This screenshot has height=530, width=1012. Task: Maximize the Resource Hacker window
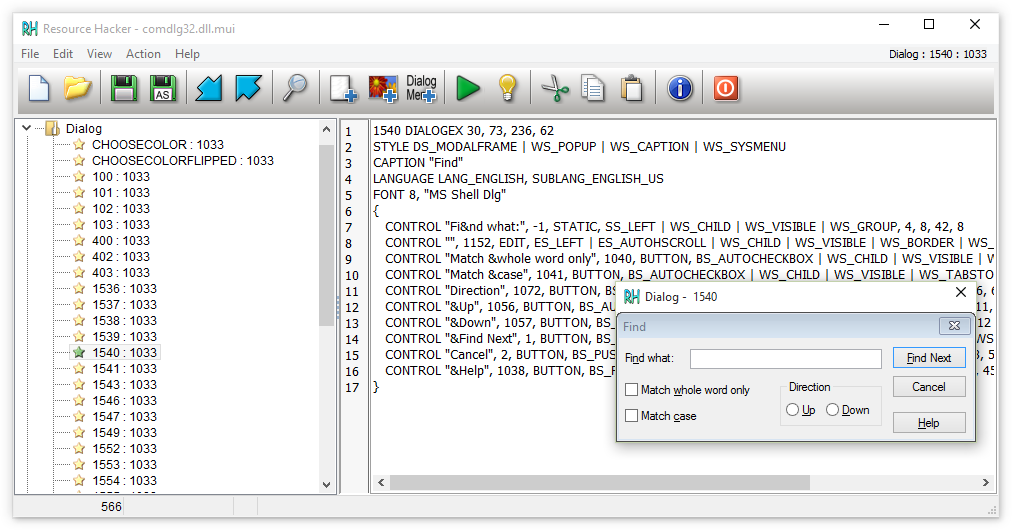(929, 25)
